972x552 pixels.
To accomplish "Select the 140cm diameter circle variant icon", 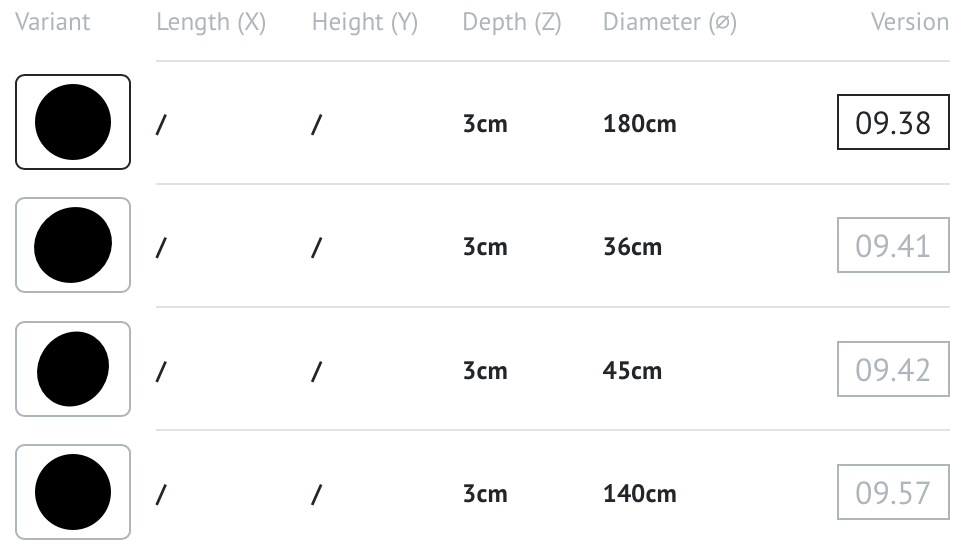I will click(73, 492).
